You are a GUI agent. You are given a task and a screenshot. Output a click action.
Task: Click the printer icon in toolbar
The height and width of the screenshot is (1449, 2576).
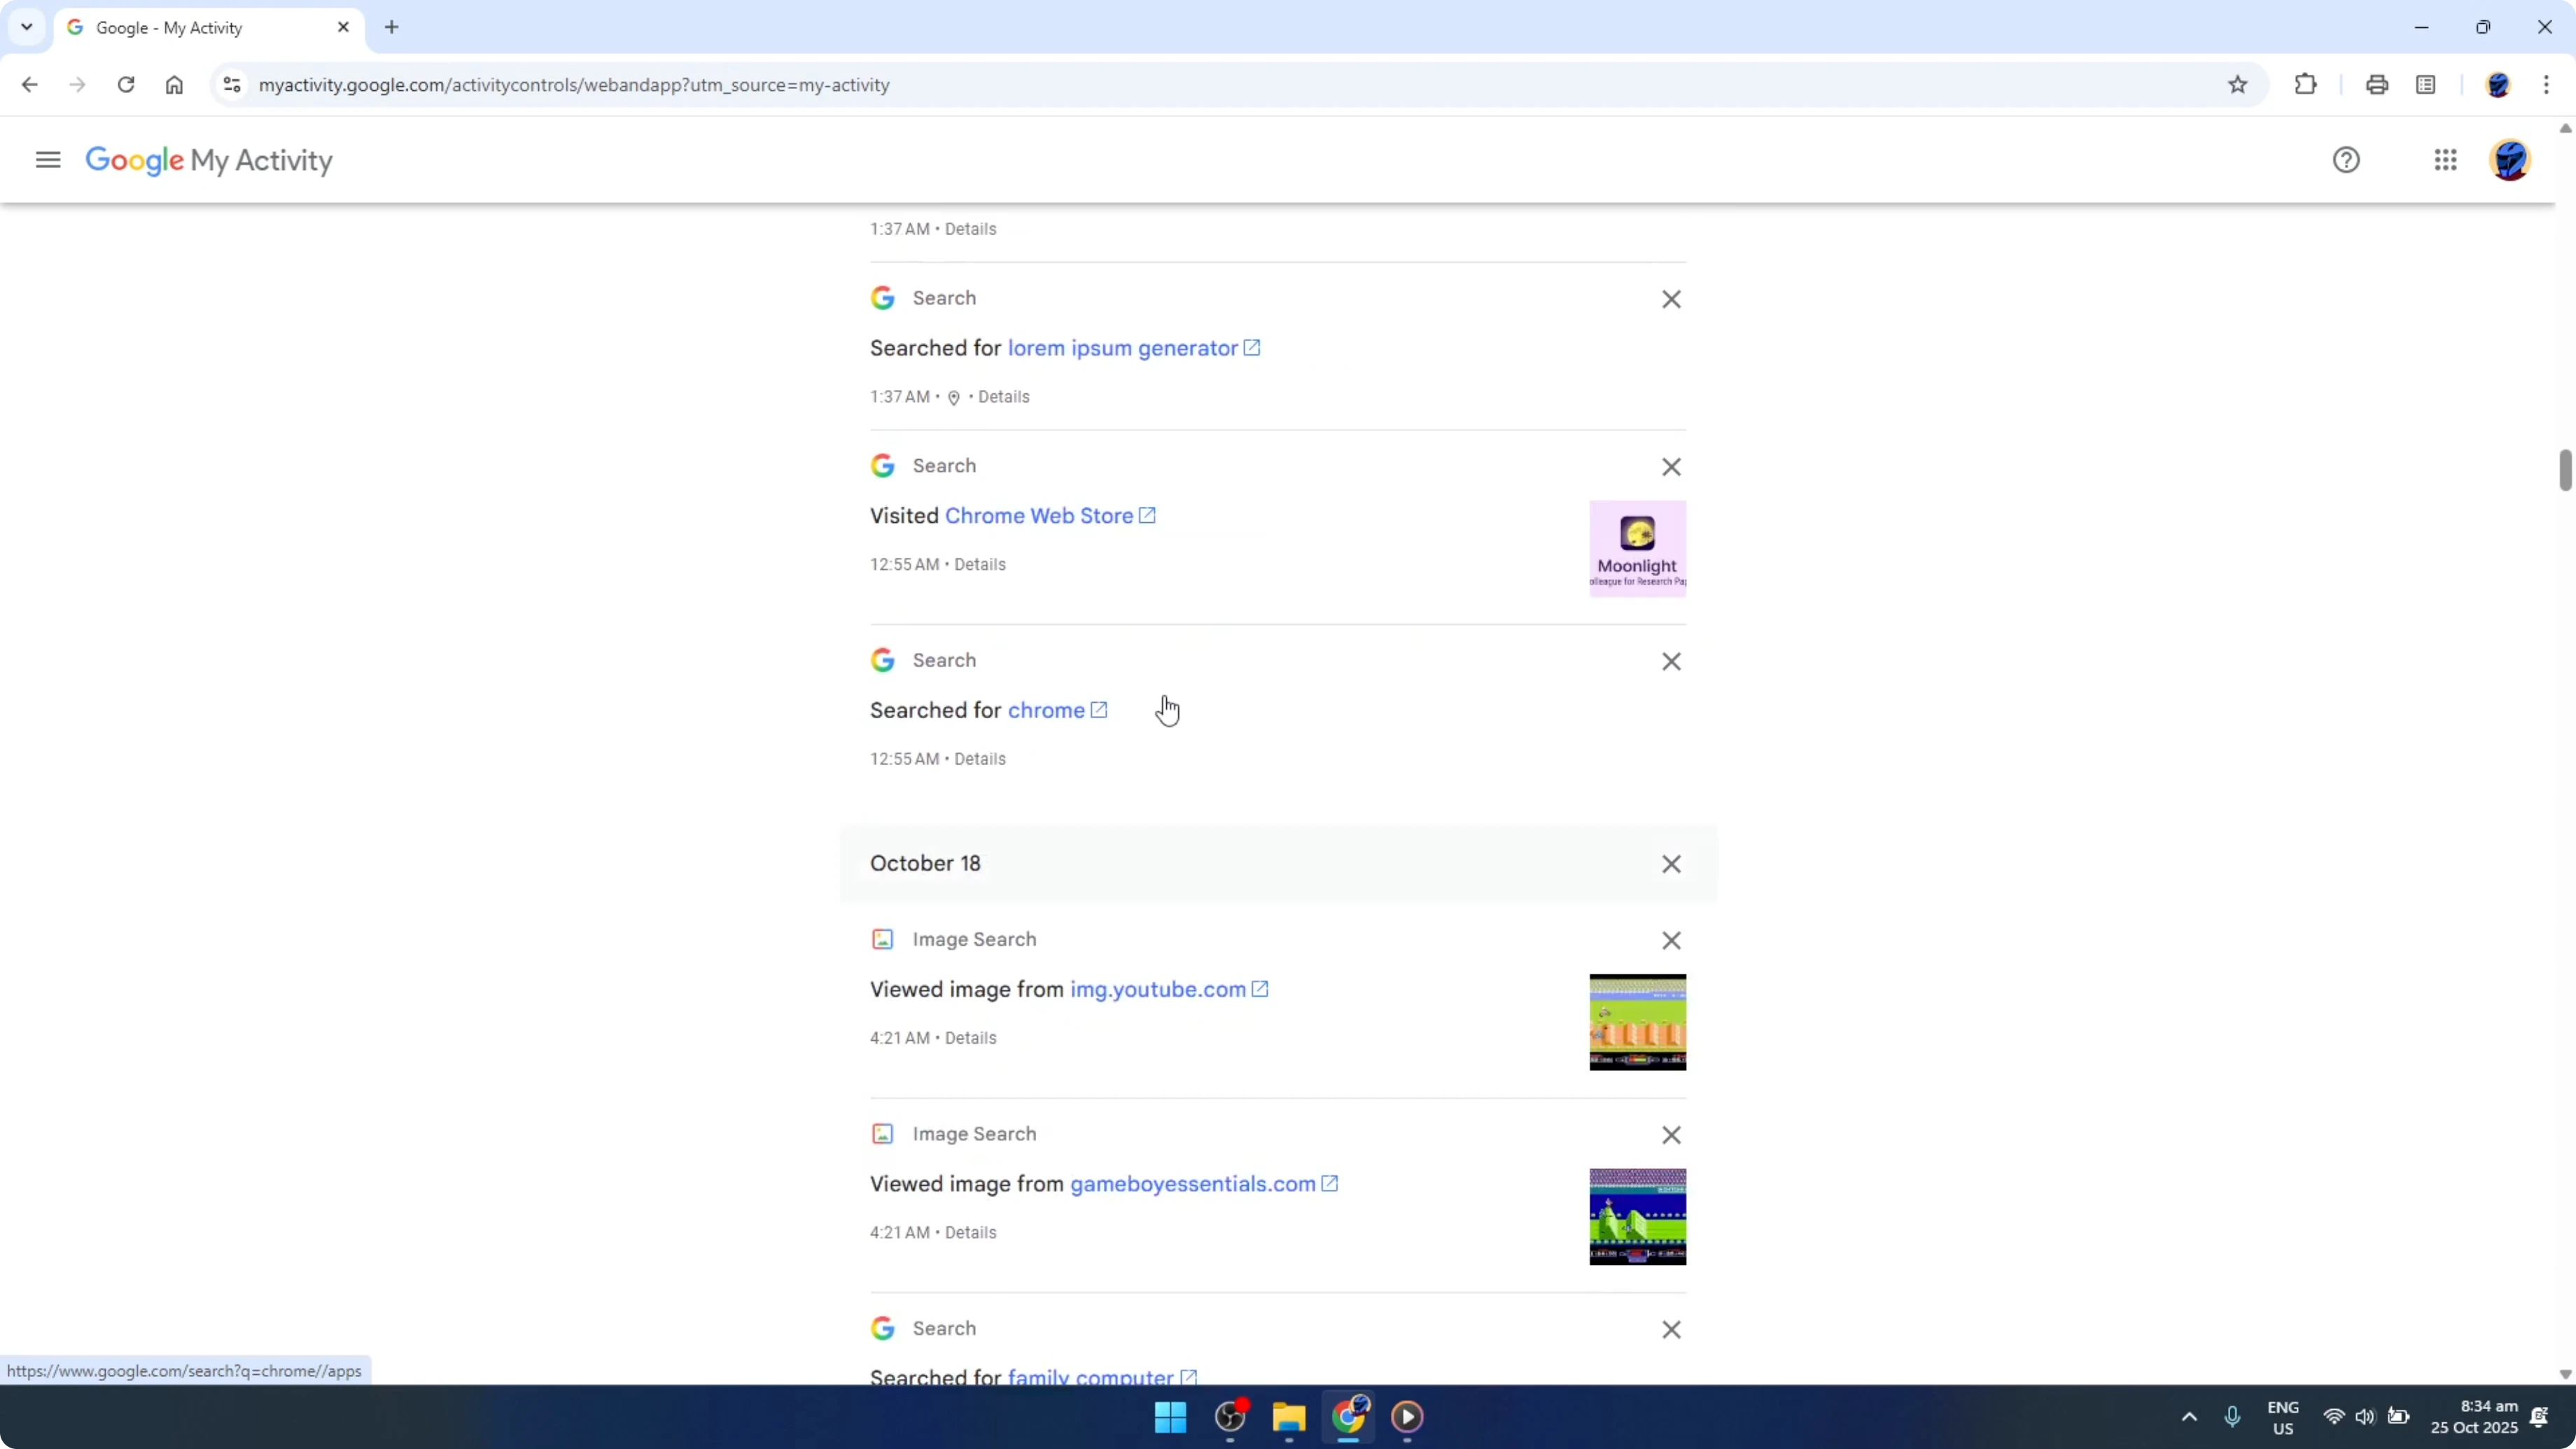[x=2377, y=85]
